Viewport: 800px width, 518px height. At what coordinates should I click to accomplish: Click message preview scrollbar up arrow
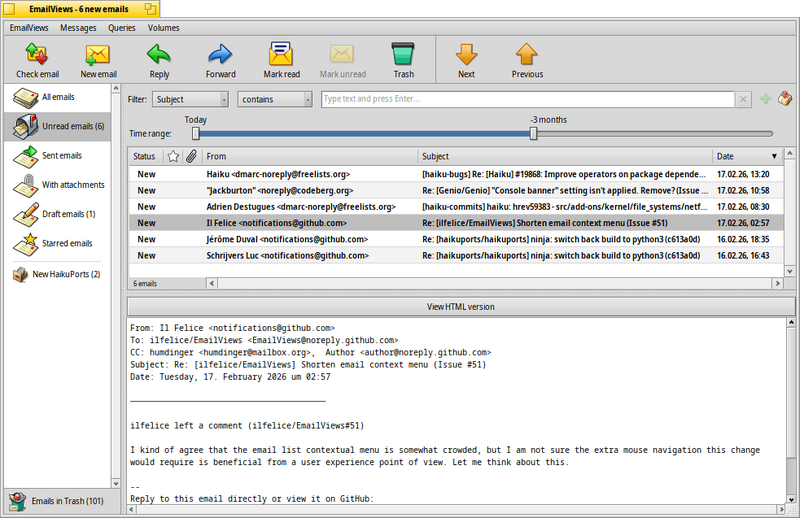(x=791, y=323)
